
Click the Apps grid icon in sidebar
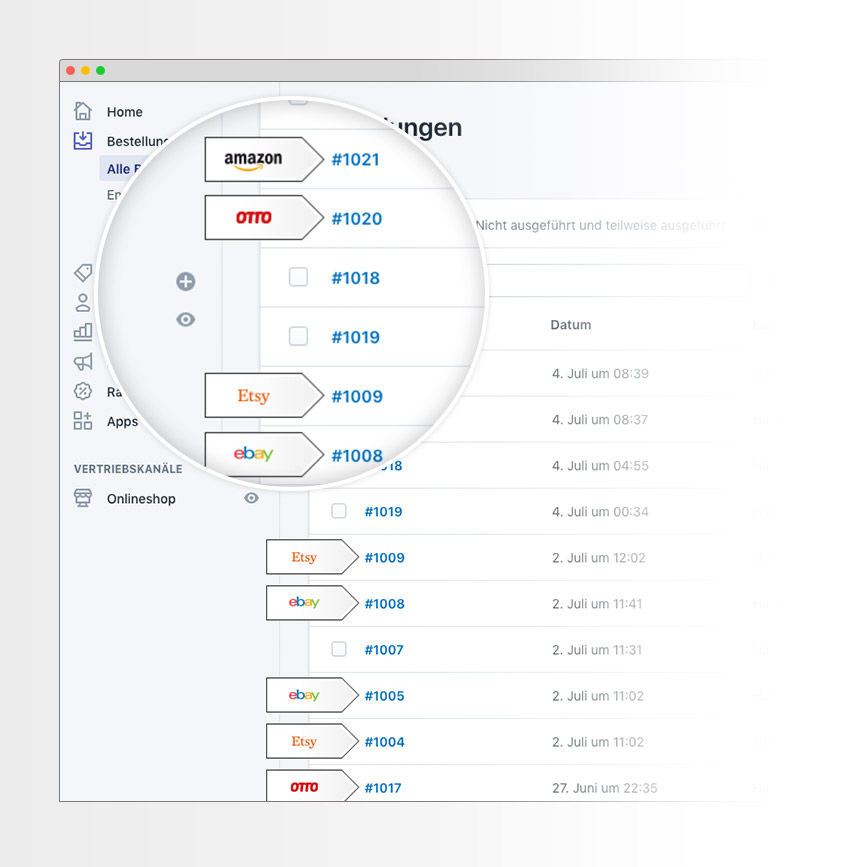coord(83,421)
